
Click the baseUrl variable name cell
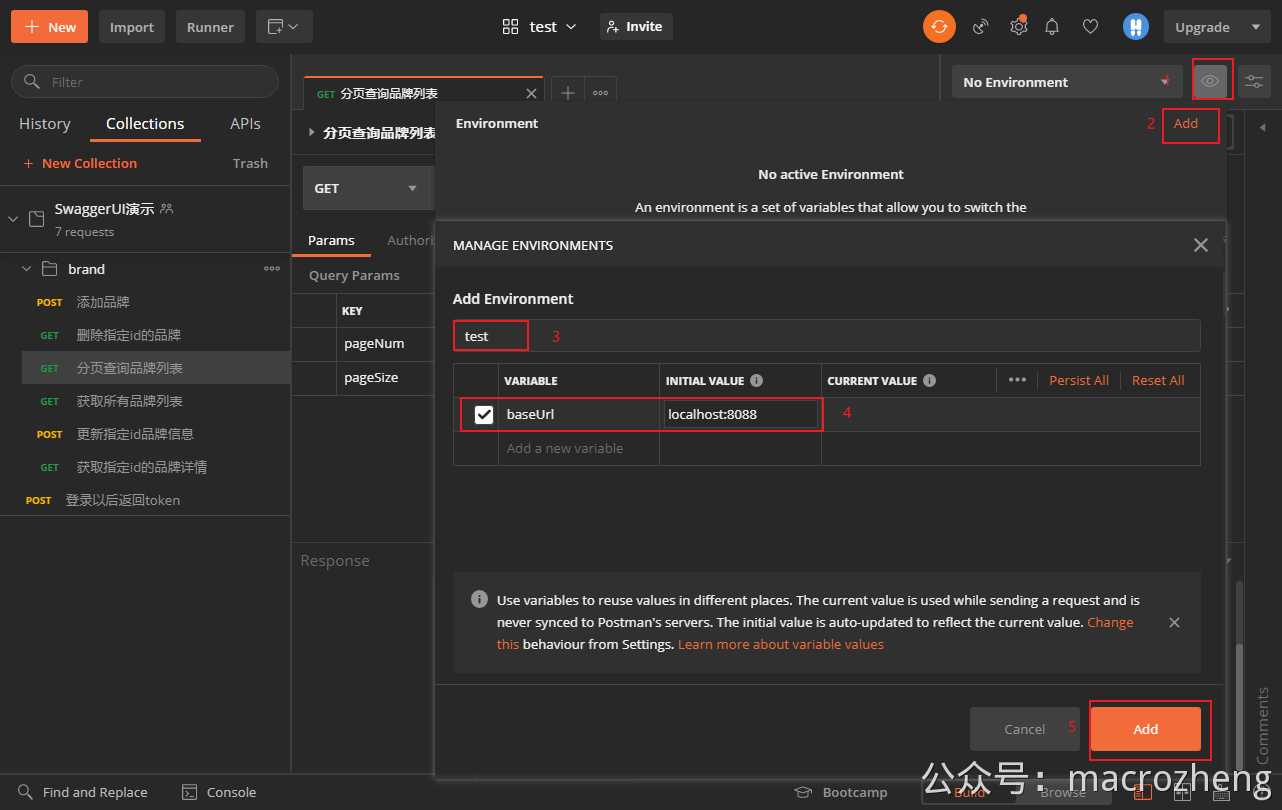(x=578, y=414)
